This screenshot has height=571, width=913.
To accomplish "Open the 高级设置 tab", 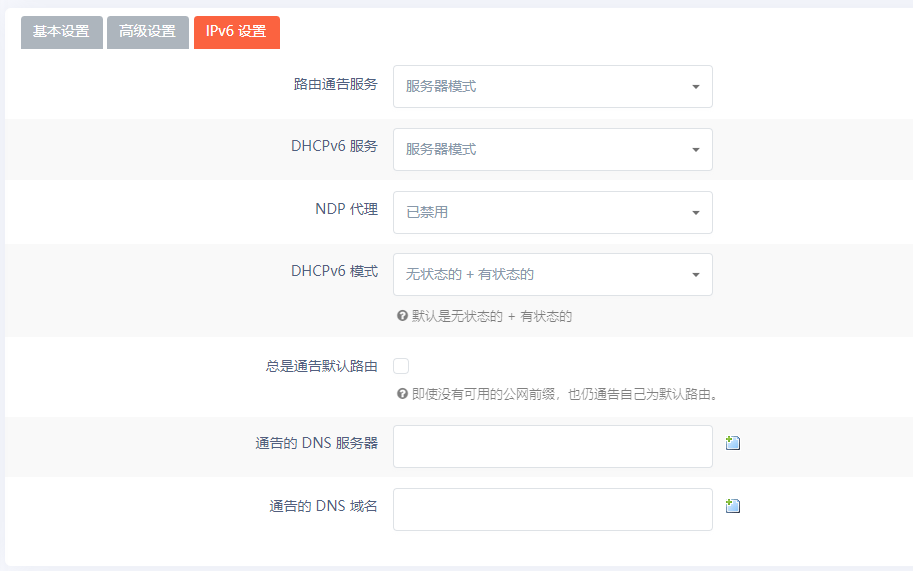I will 147,32.
